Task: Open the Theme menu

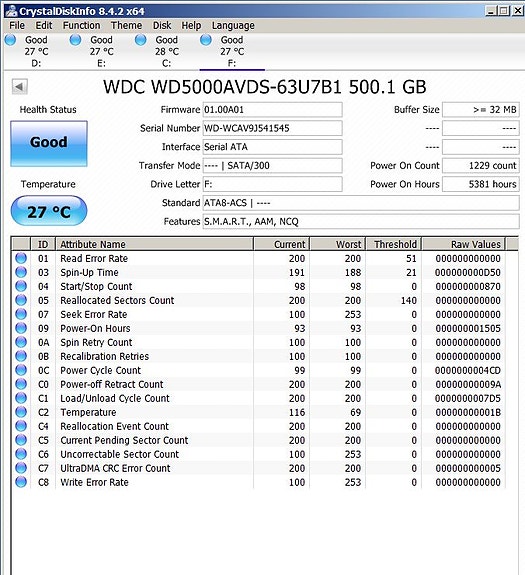Action: click(x=126, y=25)
